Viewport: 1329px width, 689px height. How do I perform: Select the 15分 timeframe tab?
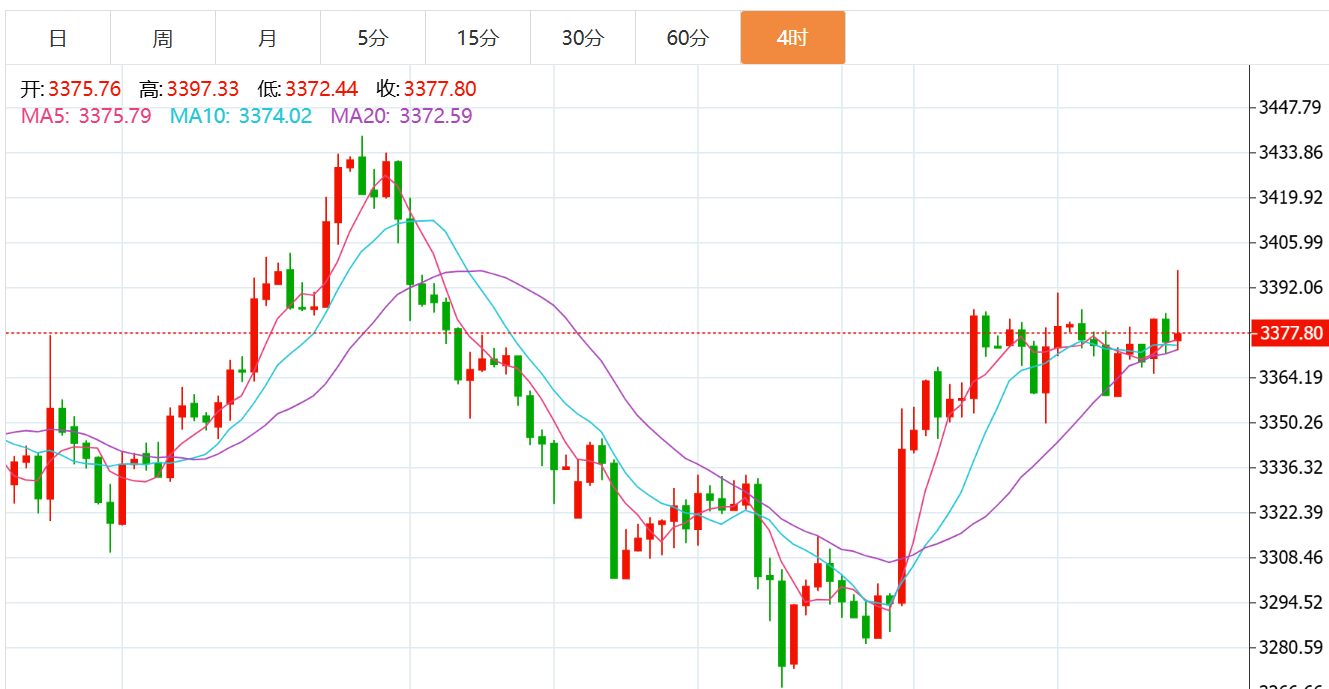[478, 38]
